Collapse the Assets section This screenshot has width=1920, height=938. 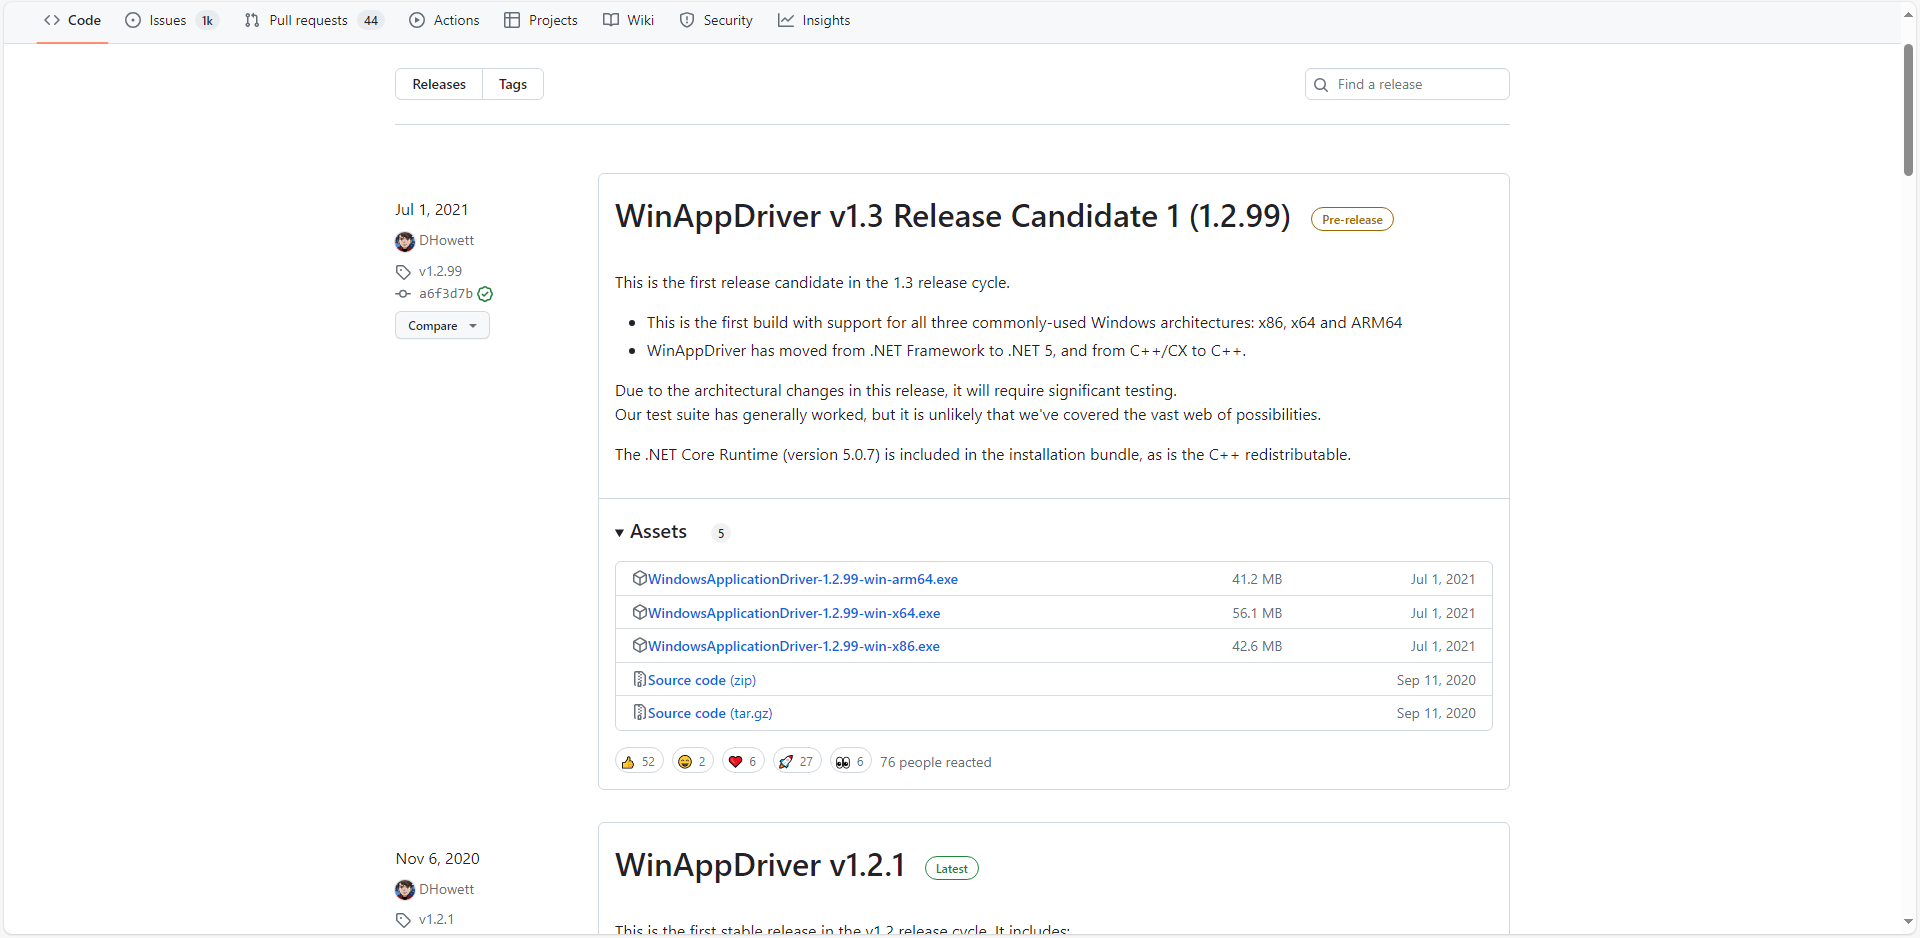point(651,532)
